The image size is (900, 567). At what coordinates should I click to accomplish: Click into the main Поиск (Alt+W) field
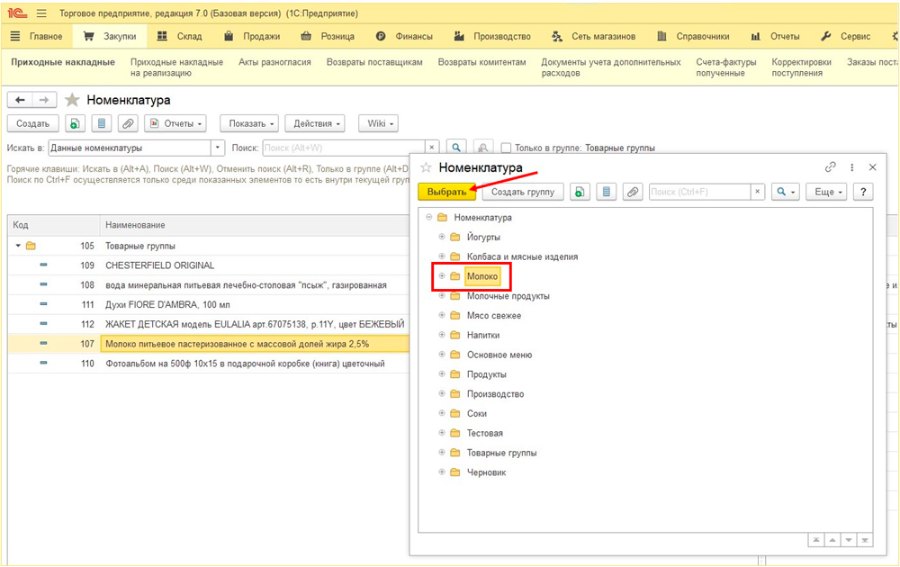tap(344, 147)
